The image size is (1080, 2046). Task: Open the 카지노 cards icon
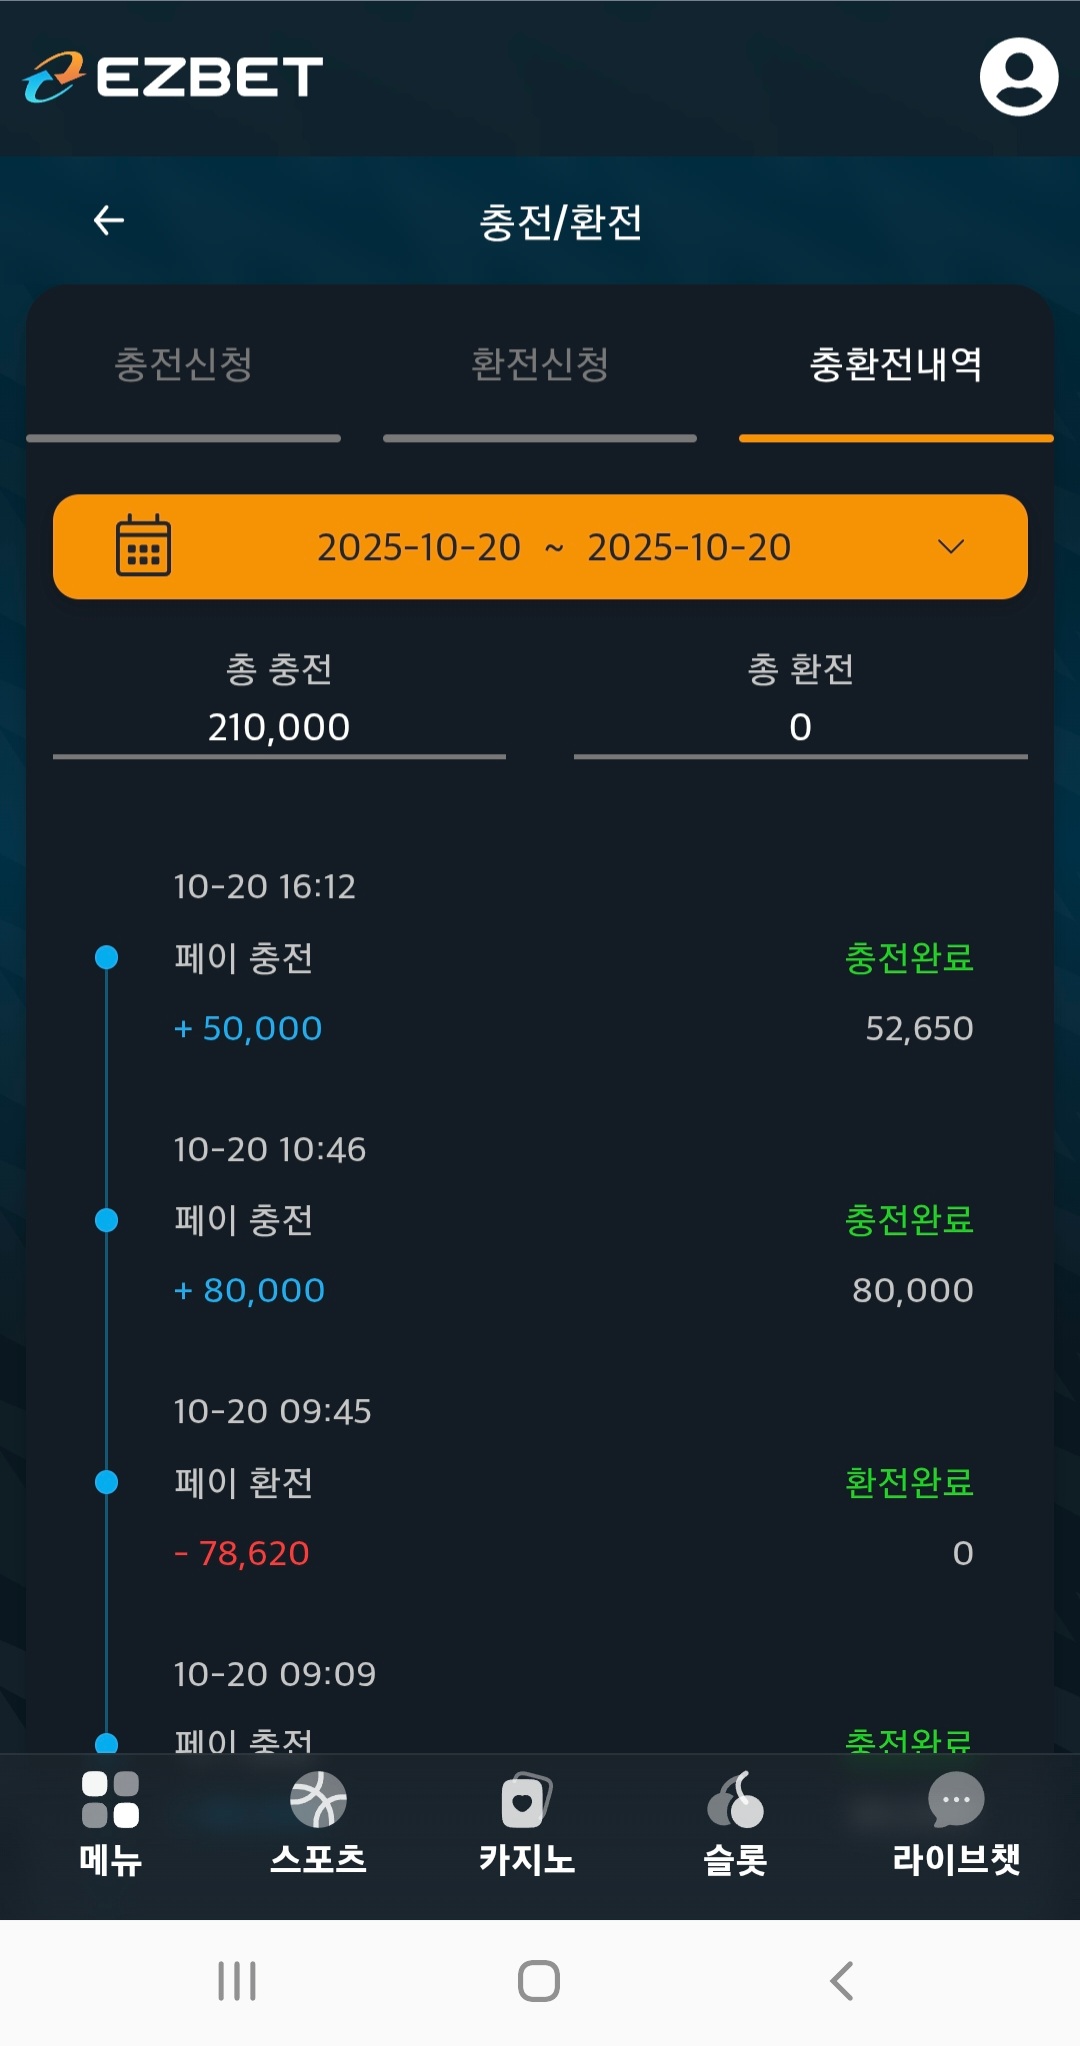526,1800
